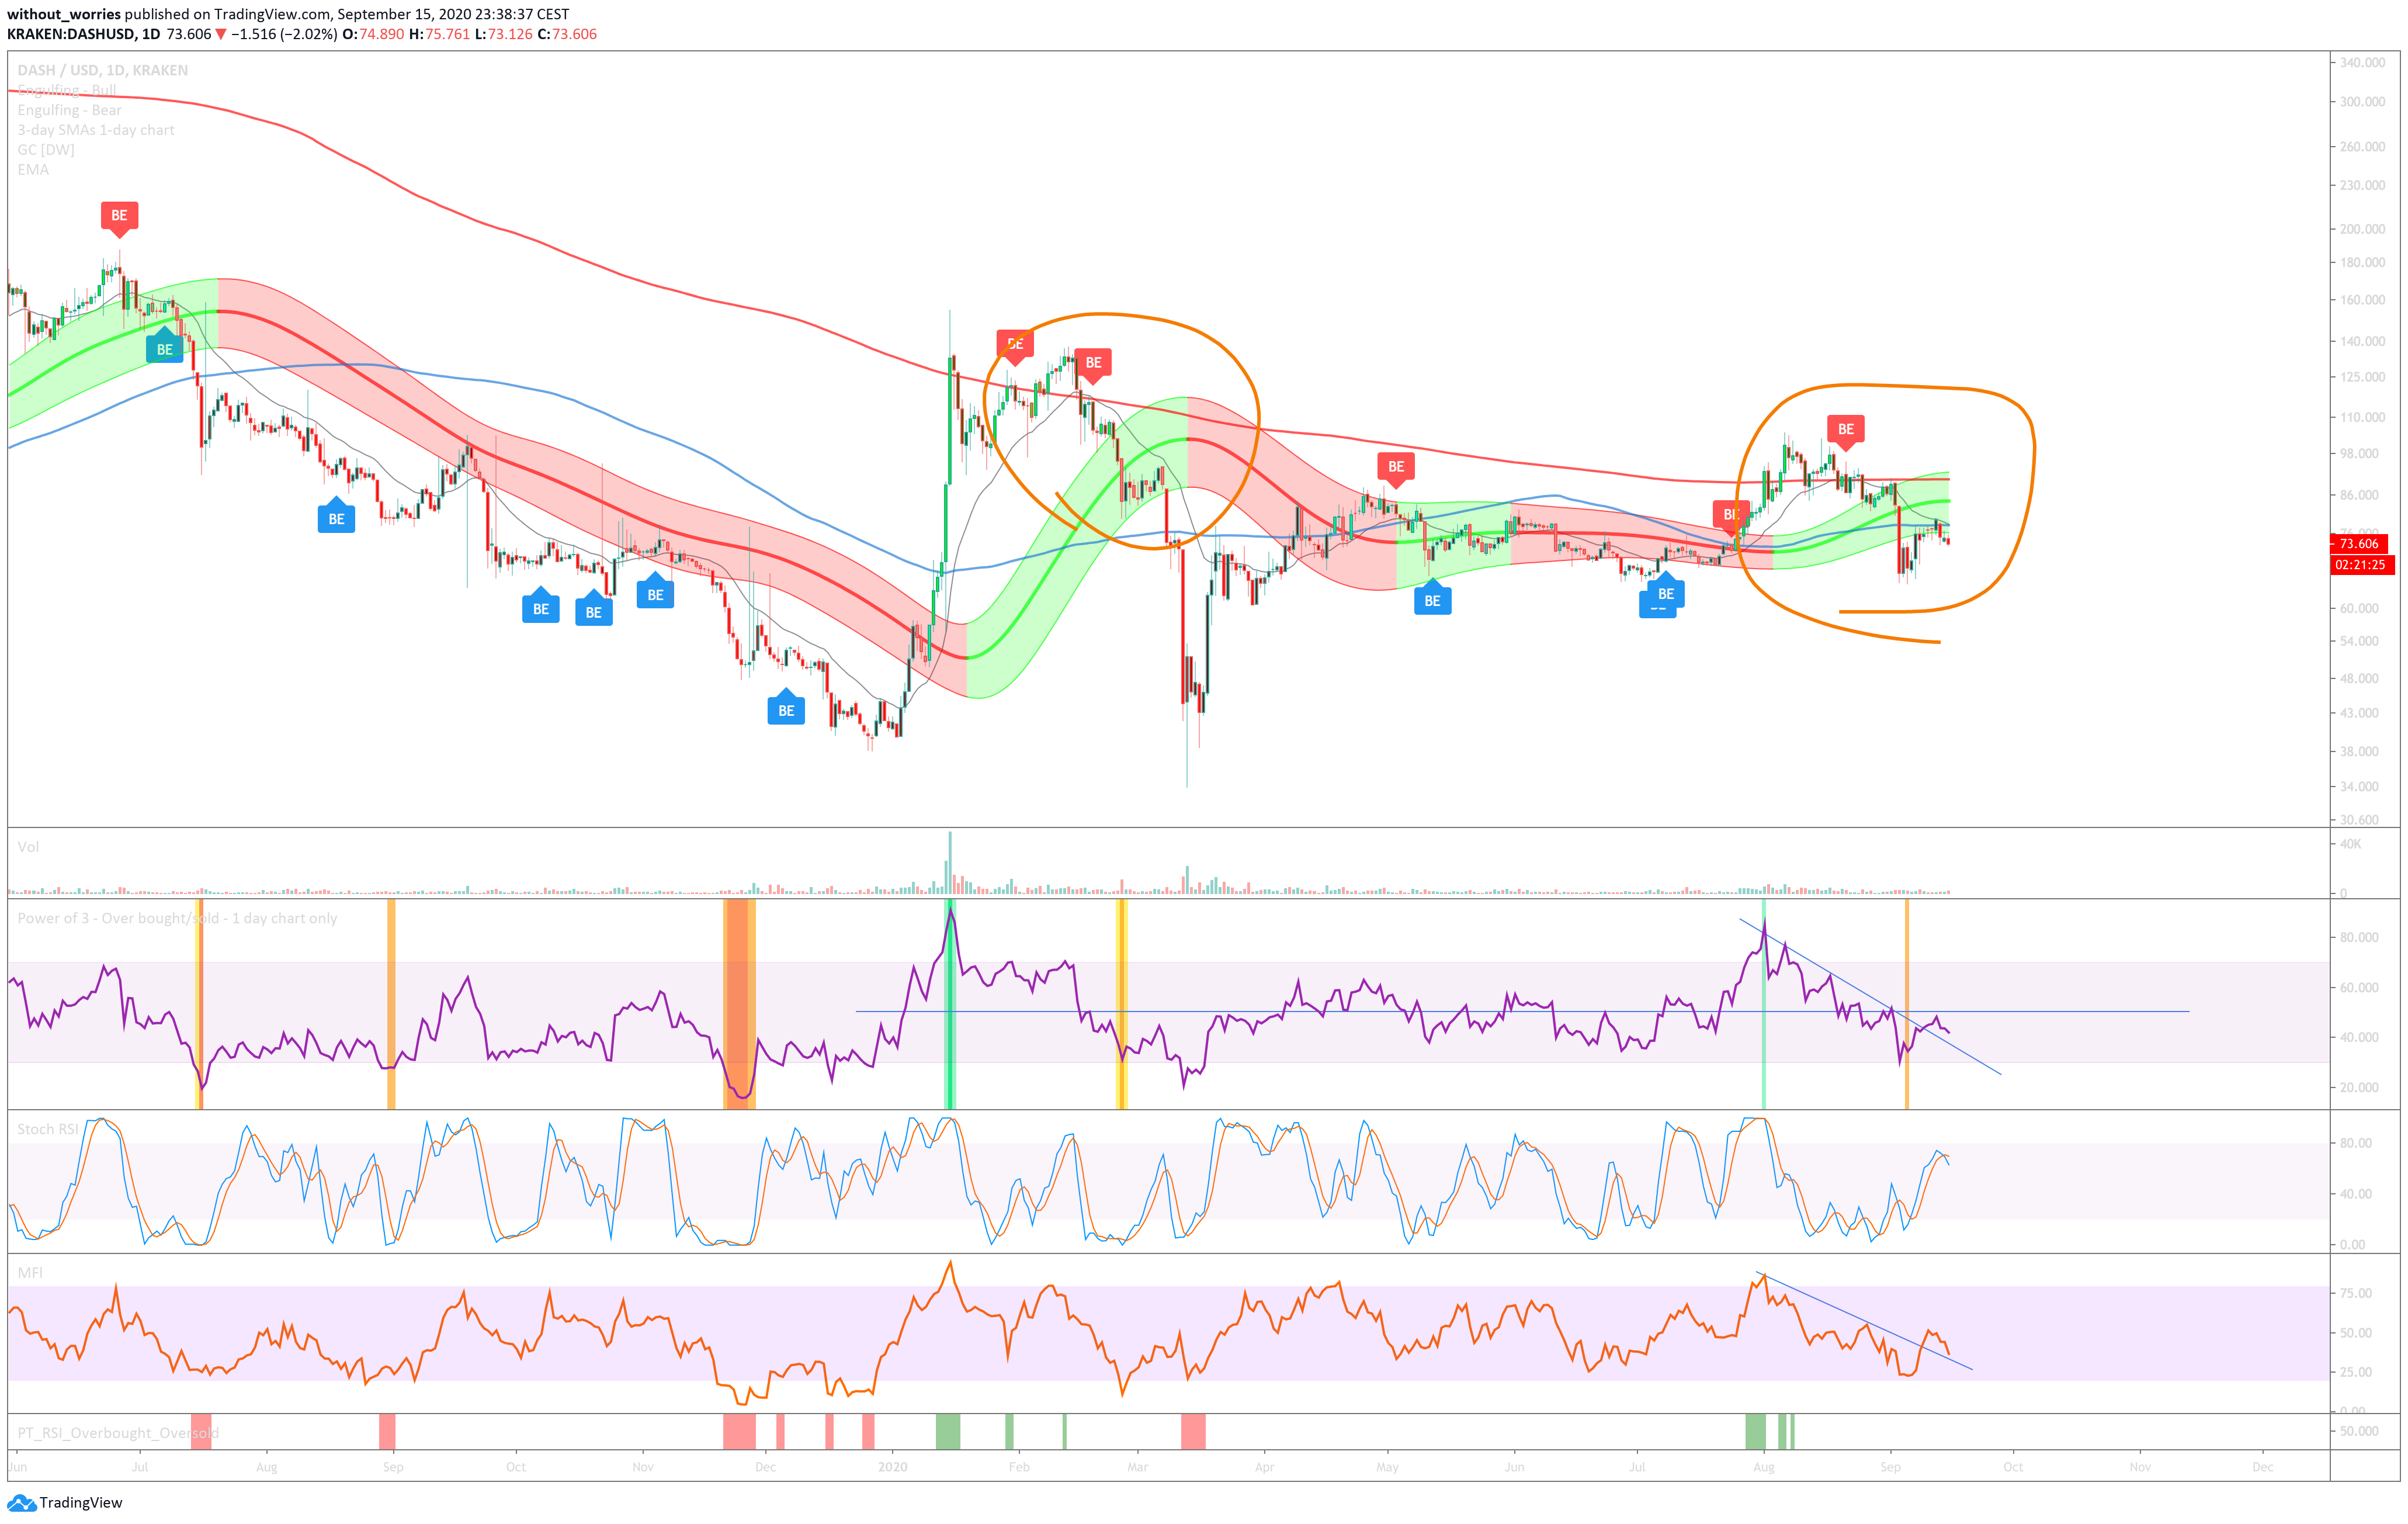
Task: Click the May label on the time axis
Action: click(x=1387, y=1467)
